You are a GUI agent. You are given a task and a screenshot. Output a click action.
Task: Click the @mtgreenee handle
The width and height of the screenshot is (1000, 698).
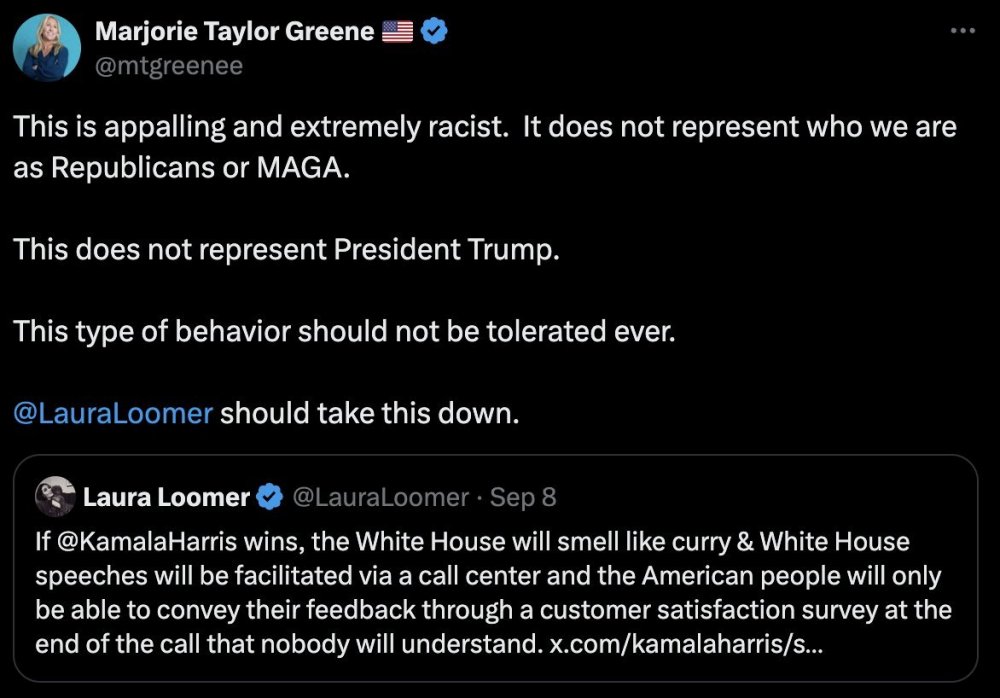pos(168,66)
